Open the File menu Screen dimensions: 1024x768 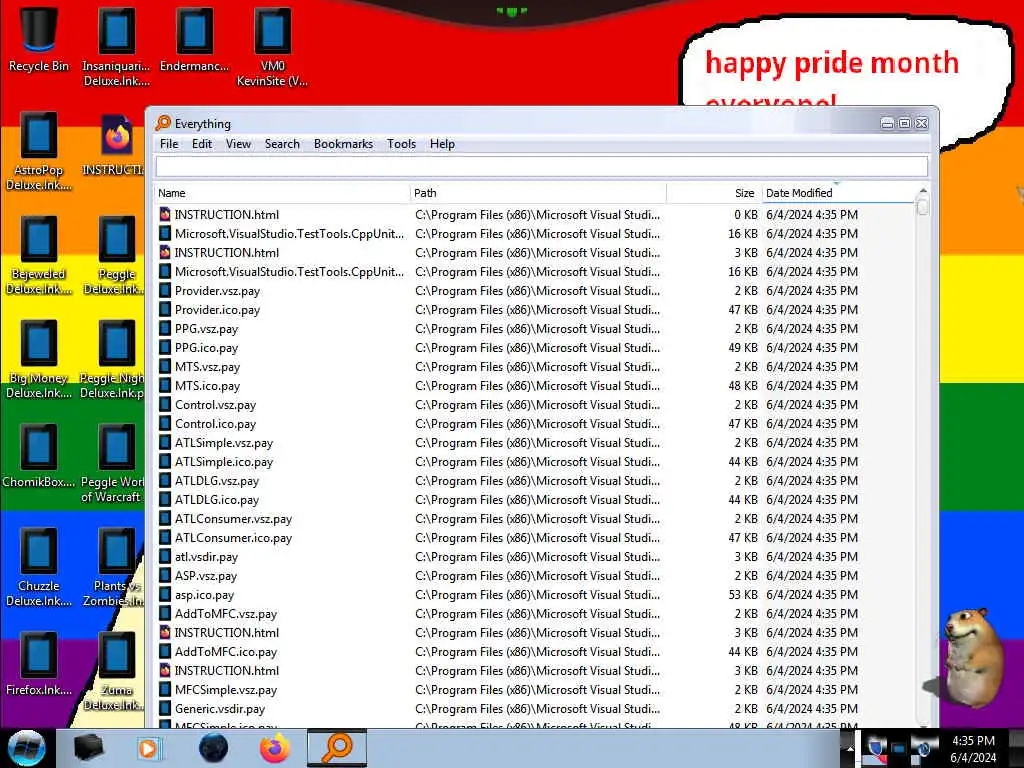169,144
